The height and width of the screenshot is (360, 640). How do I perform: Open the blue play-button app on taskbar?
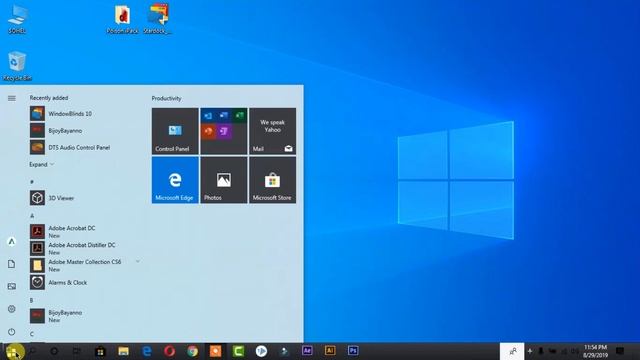pos(261,351)
